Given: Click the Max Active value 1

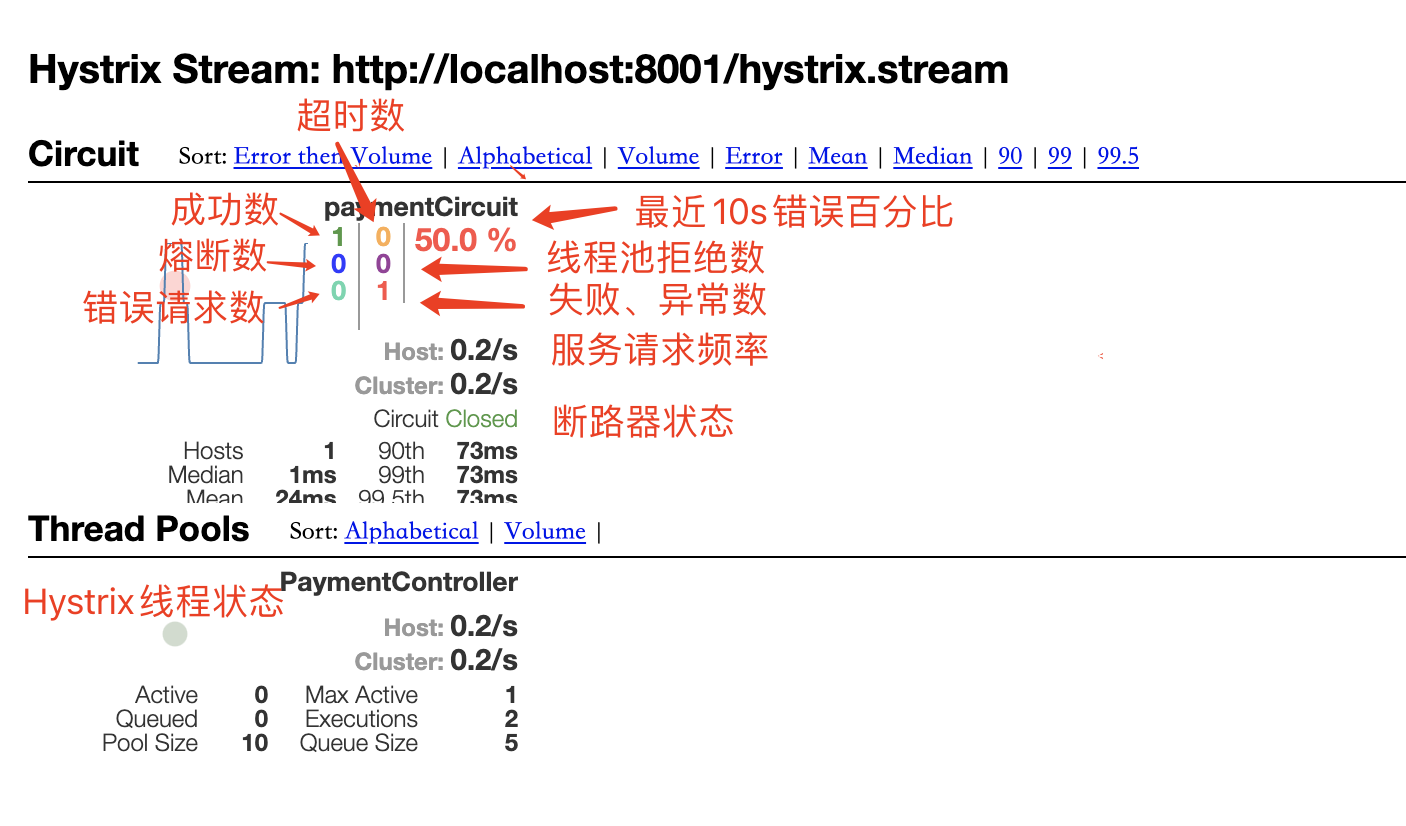Looking at the screenshot, I should pos(511,695).
